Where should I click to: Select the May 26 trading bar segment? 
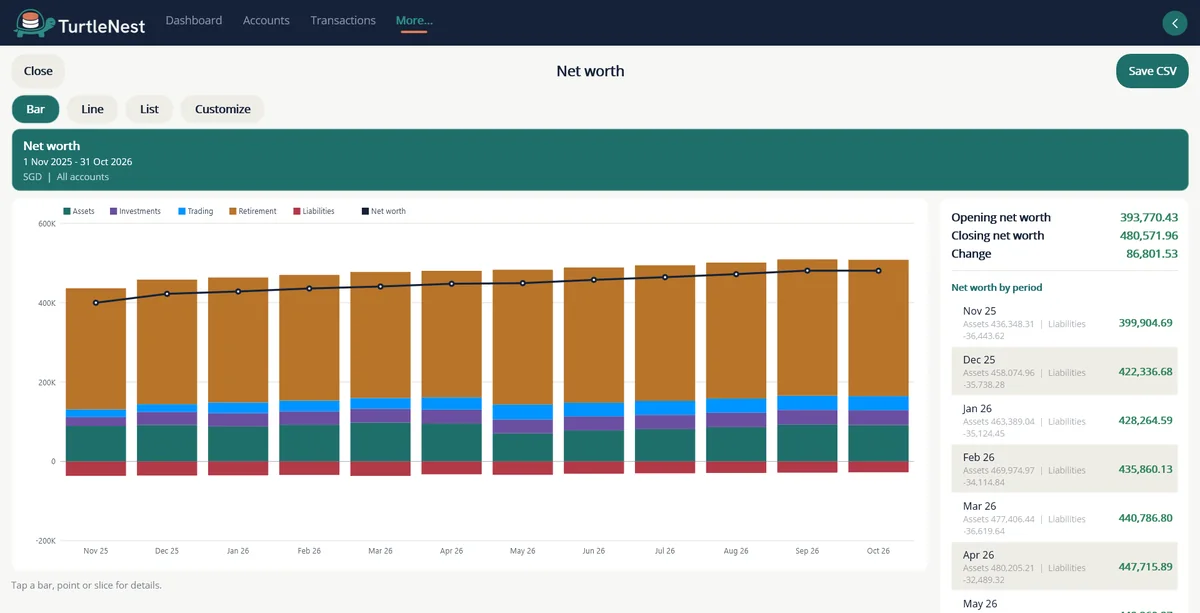[x=522, y=412]
